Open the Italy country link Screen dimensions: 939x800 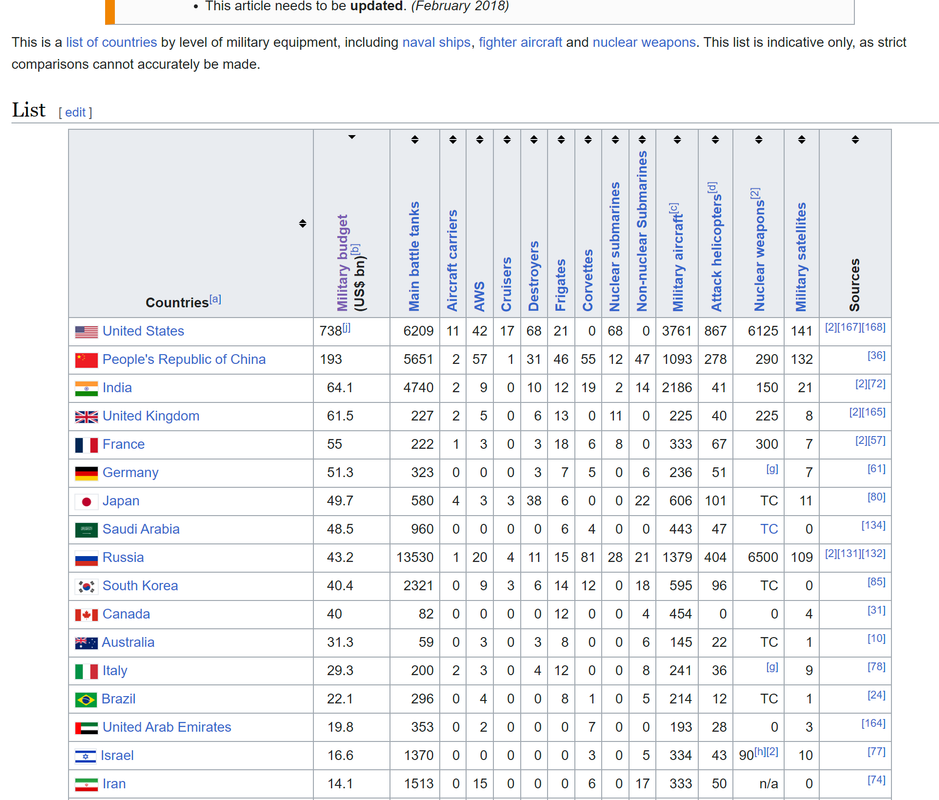tap(115, 671)
